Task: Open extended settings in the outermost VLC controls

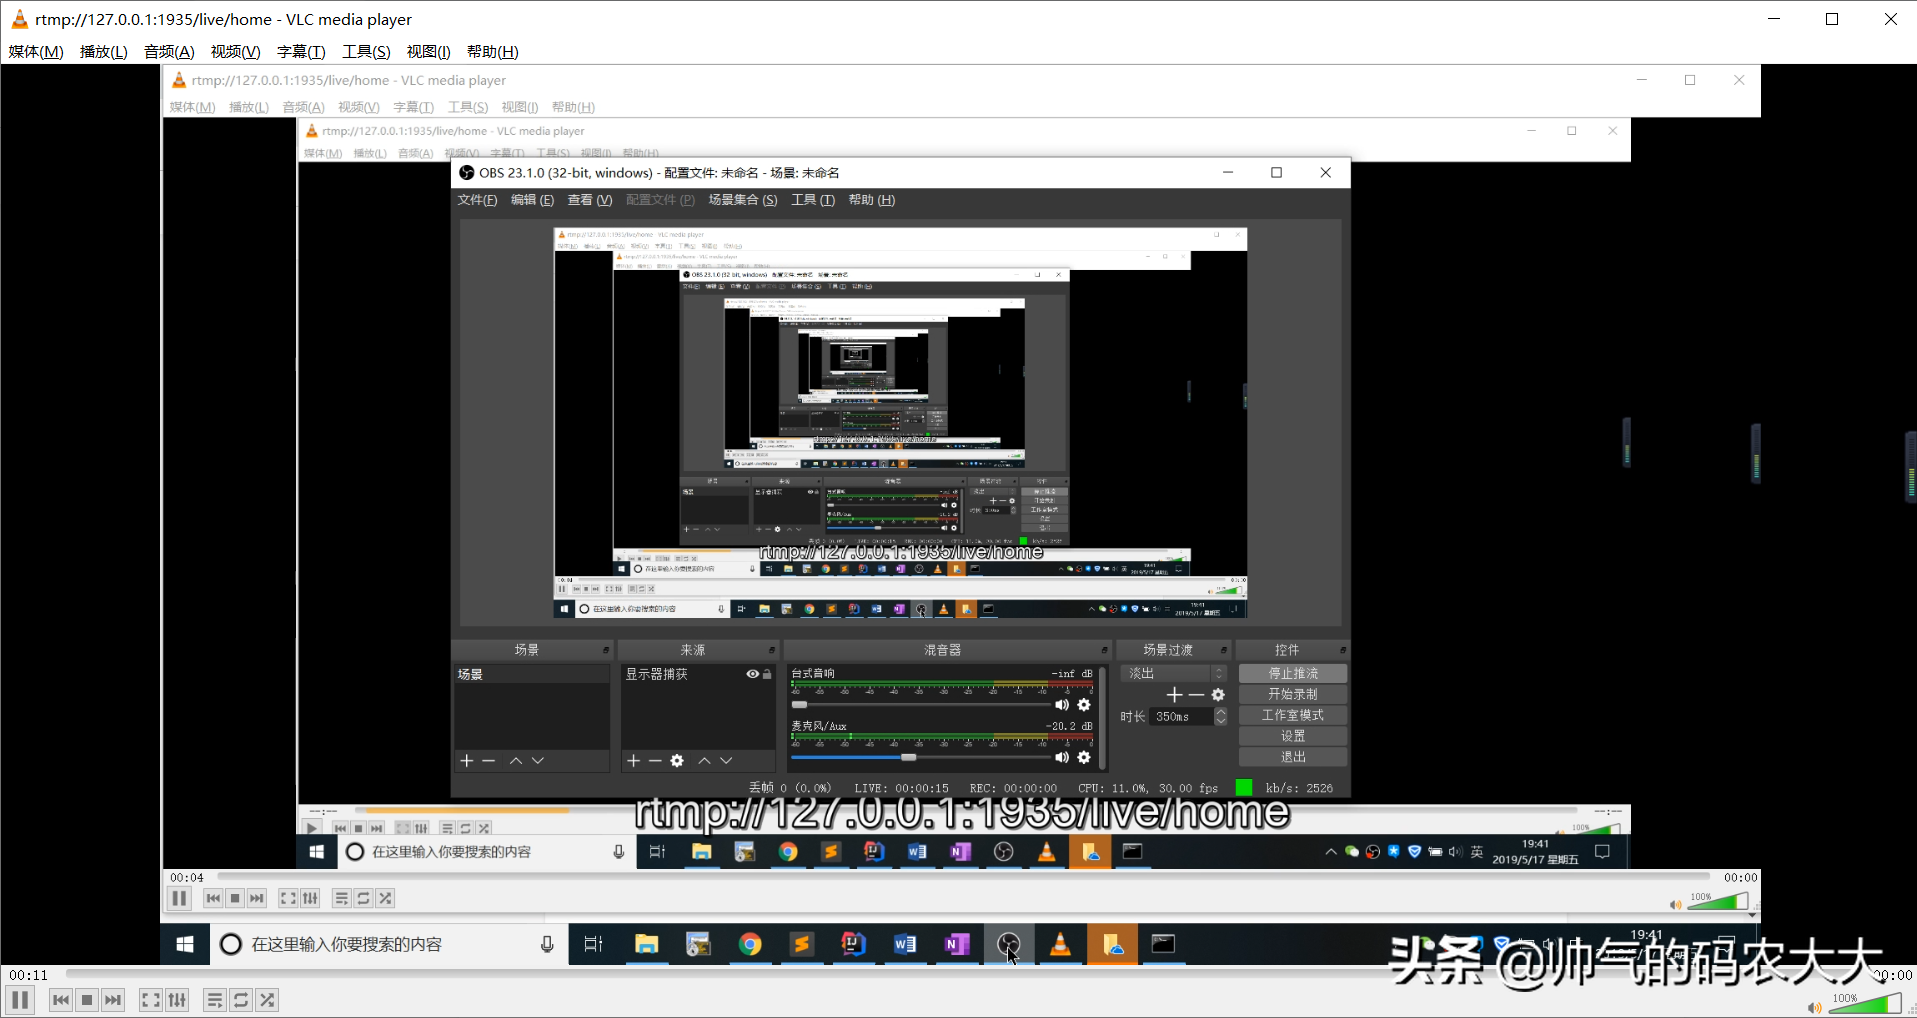Action: 177,1000
